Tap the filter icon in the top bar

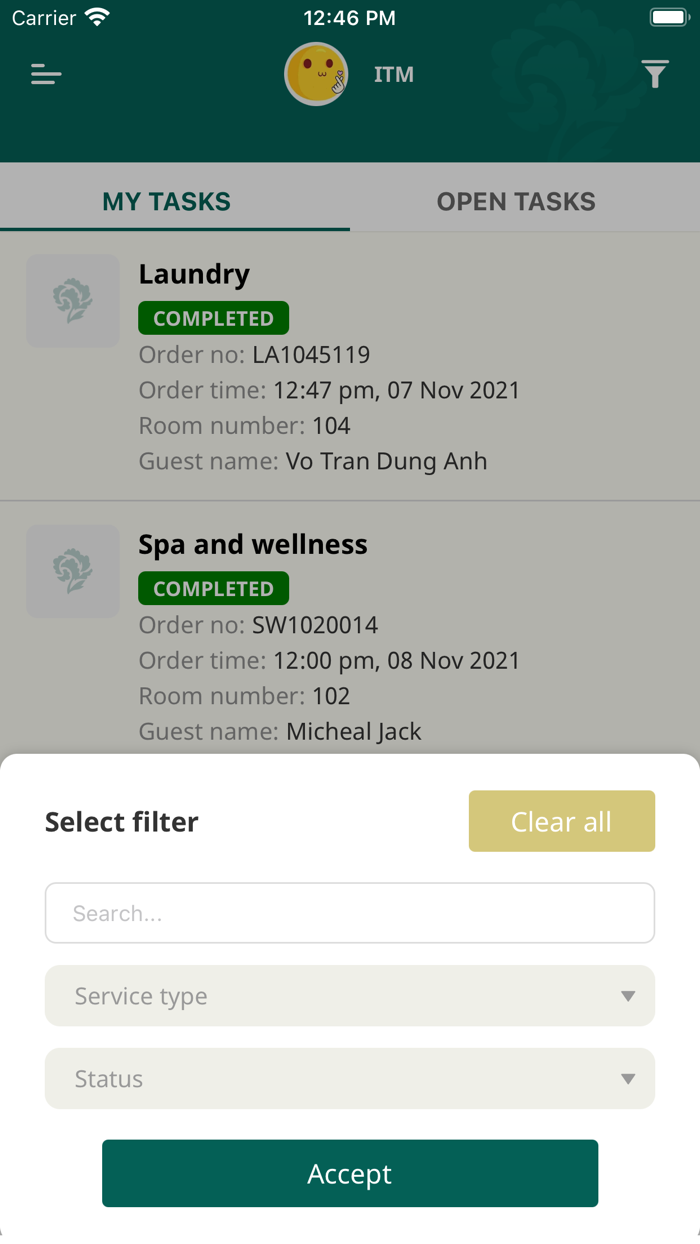[655, 74]
